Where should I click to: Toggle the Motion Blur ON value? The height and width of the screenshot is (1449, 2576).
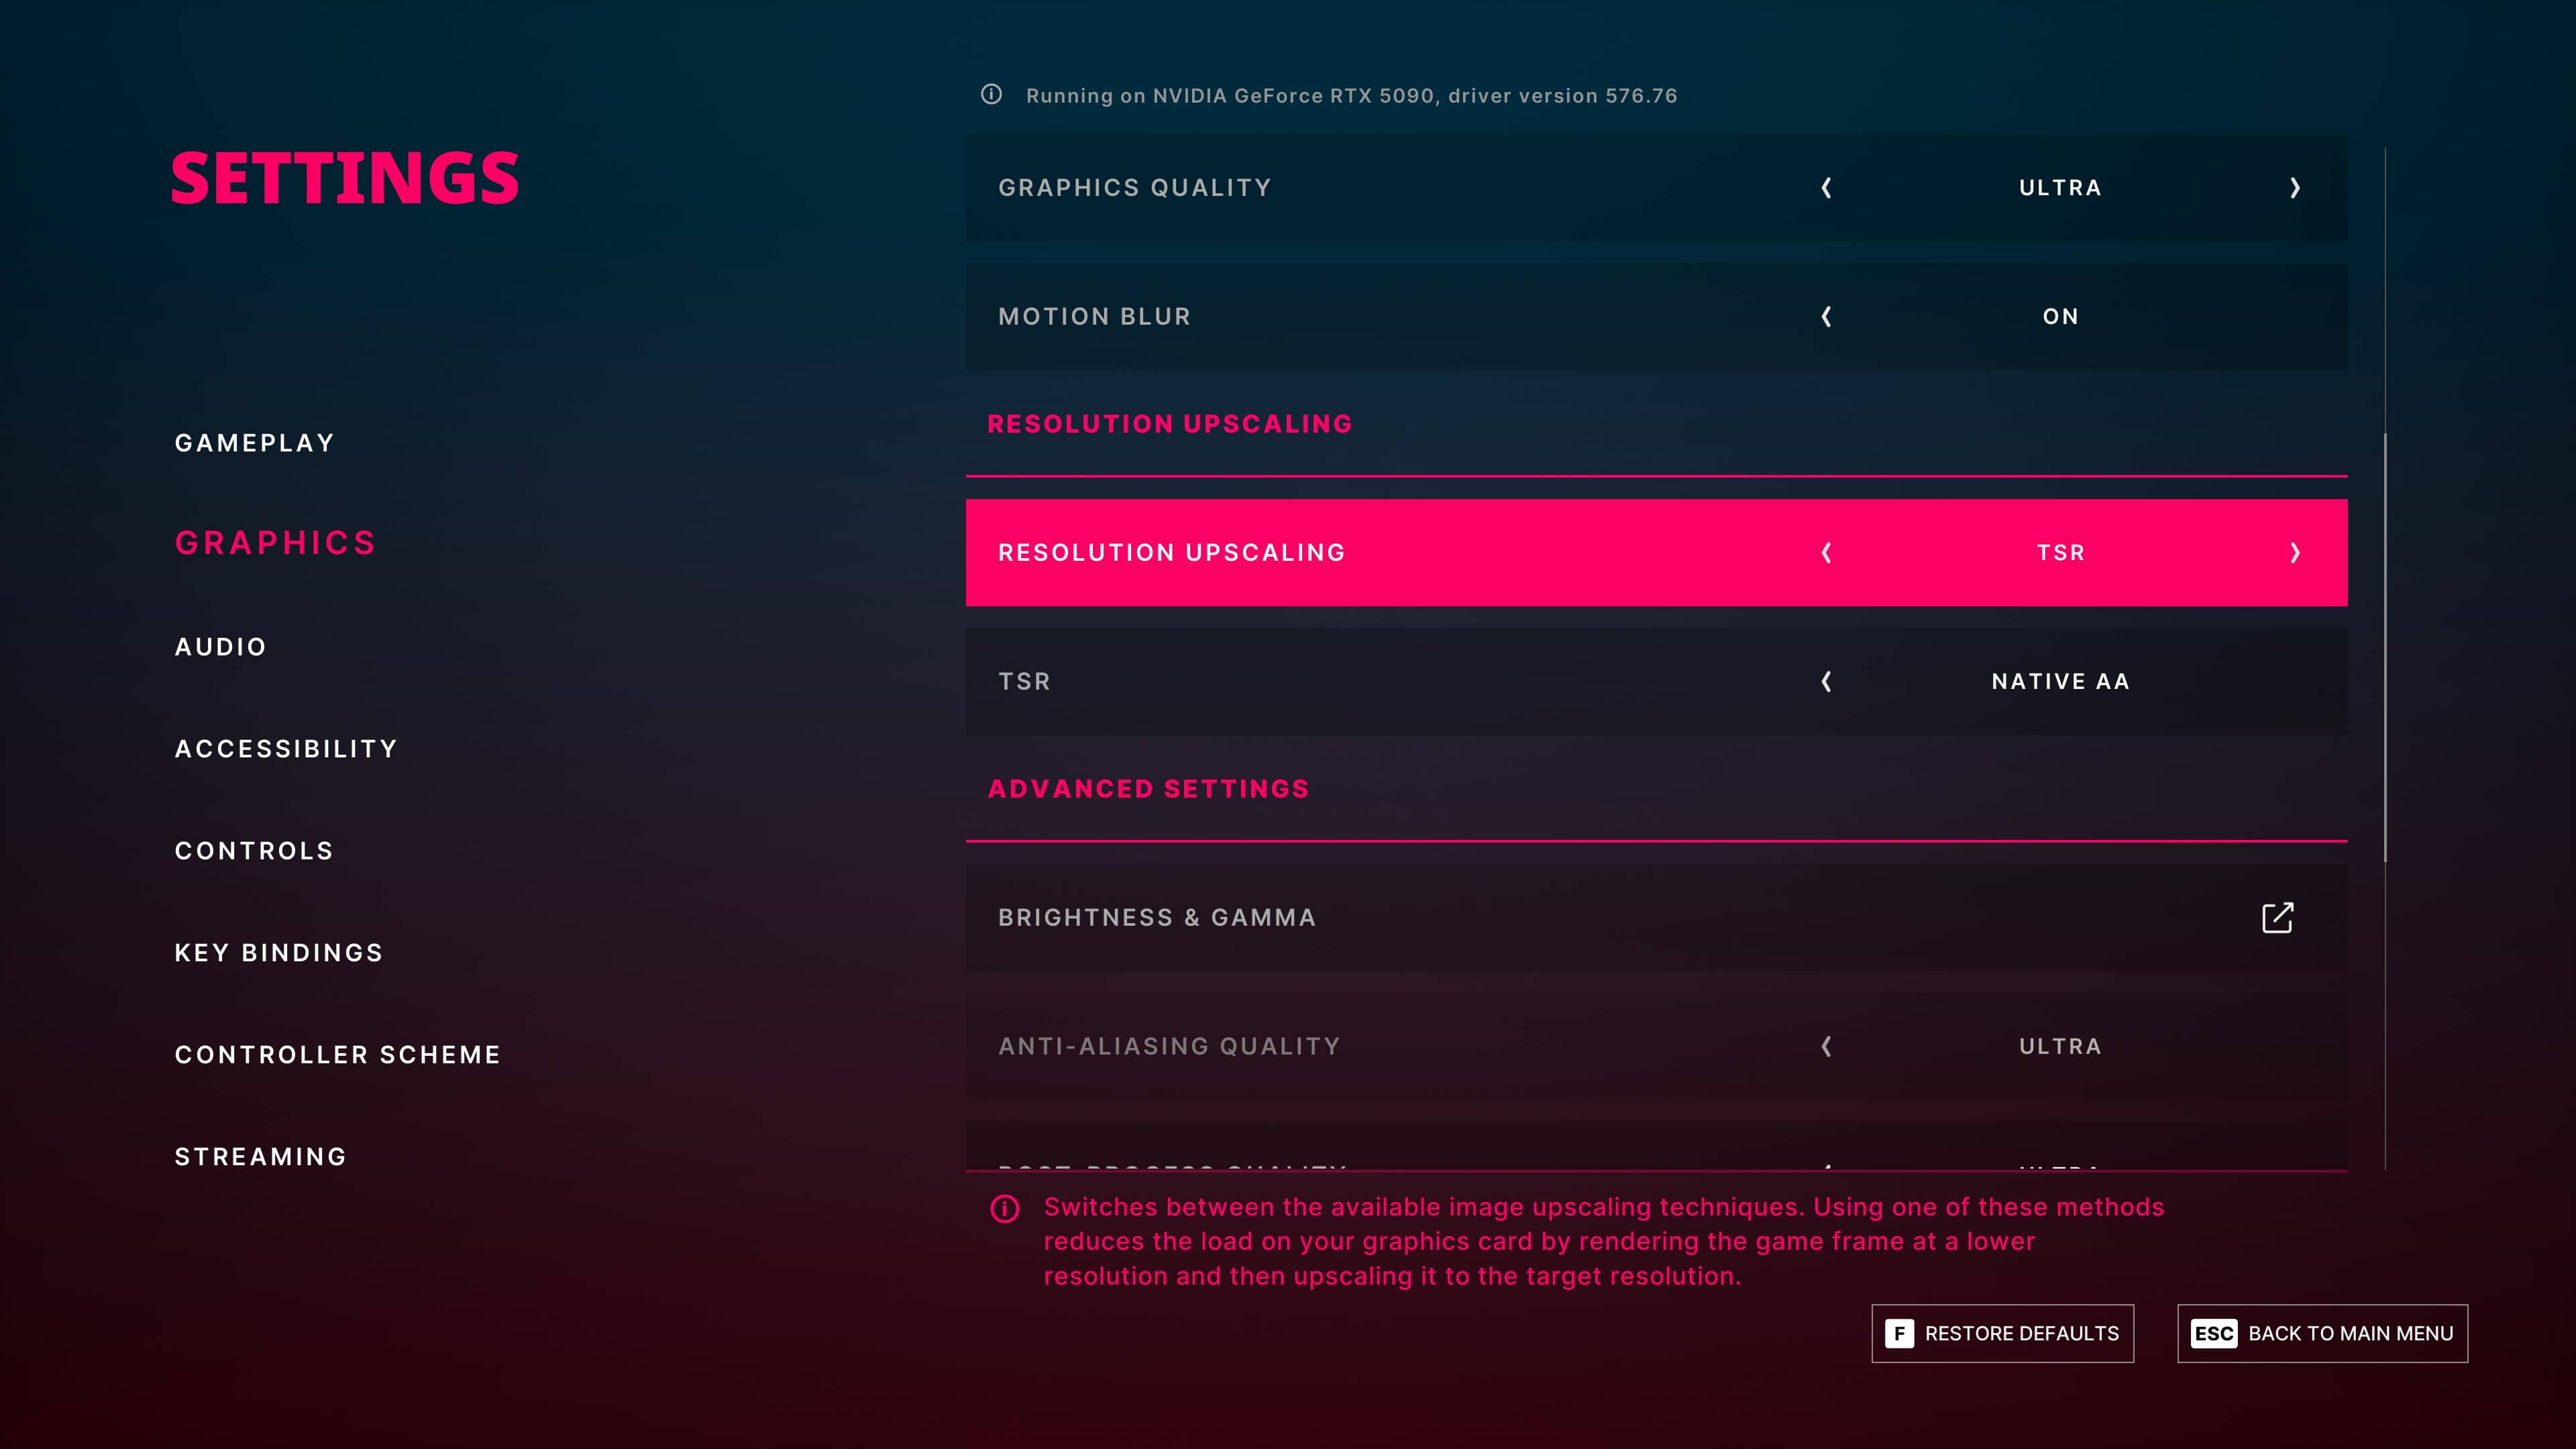(x=2060, y=317)
